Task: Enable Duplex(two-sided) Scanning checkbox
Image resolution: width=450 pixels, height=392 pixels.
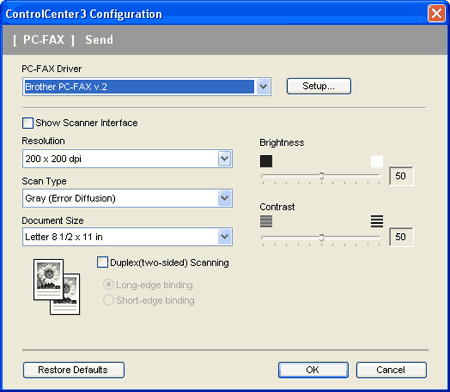Action: pyautogui.click(x=102, y=262)
